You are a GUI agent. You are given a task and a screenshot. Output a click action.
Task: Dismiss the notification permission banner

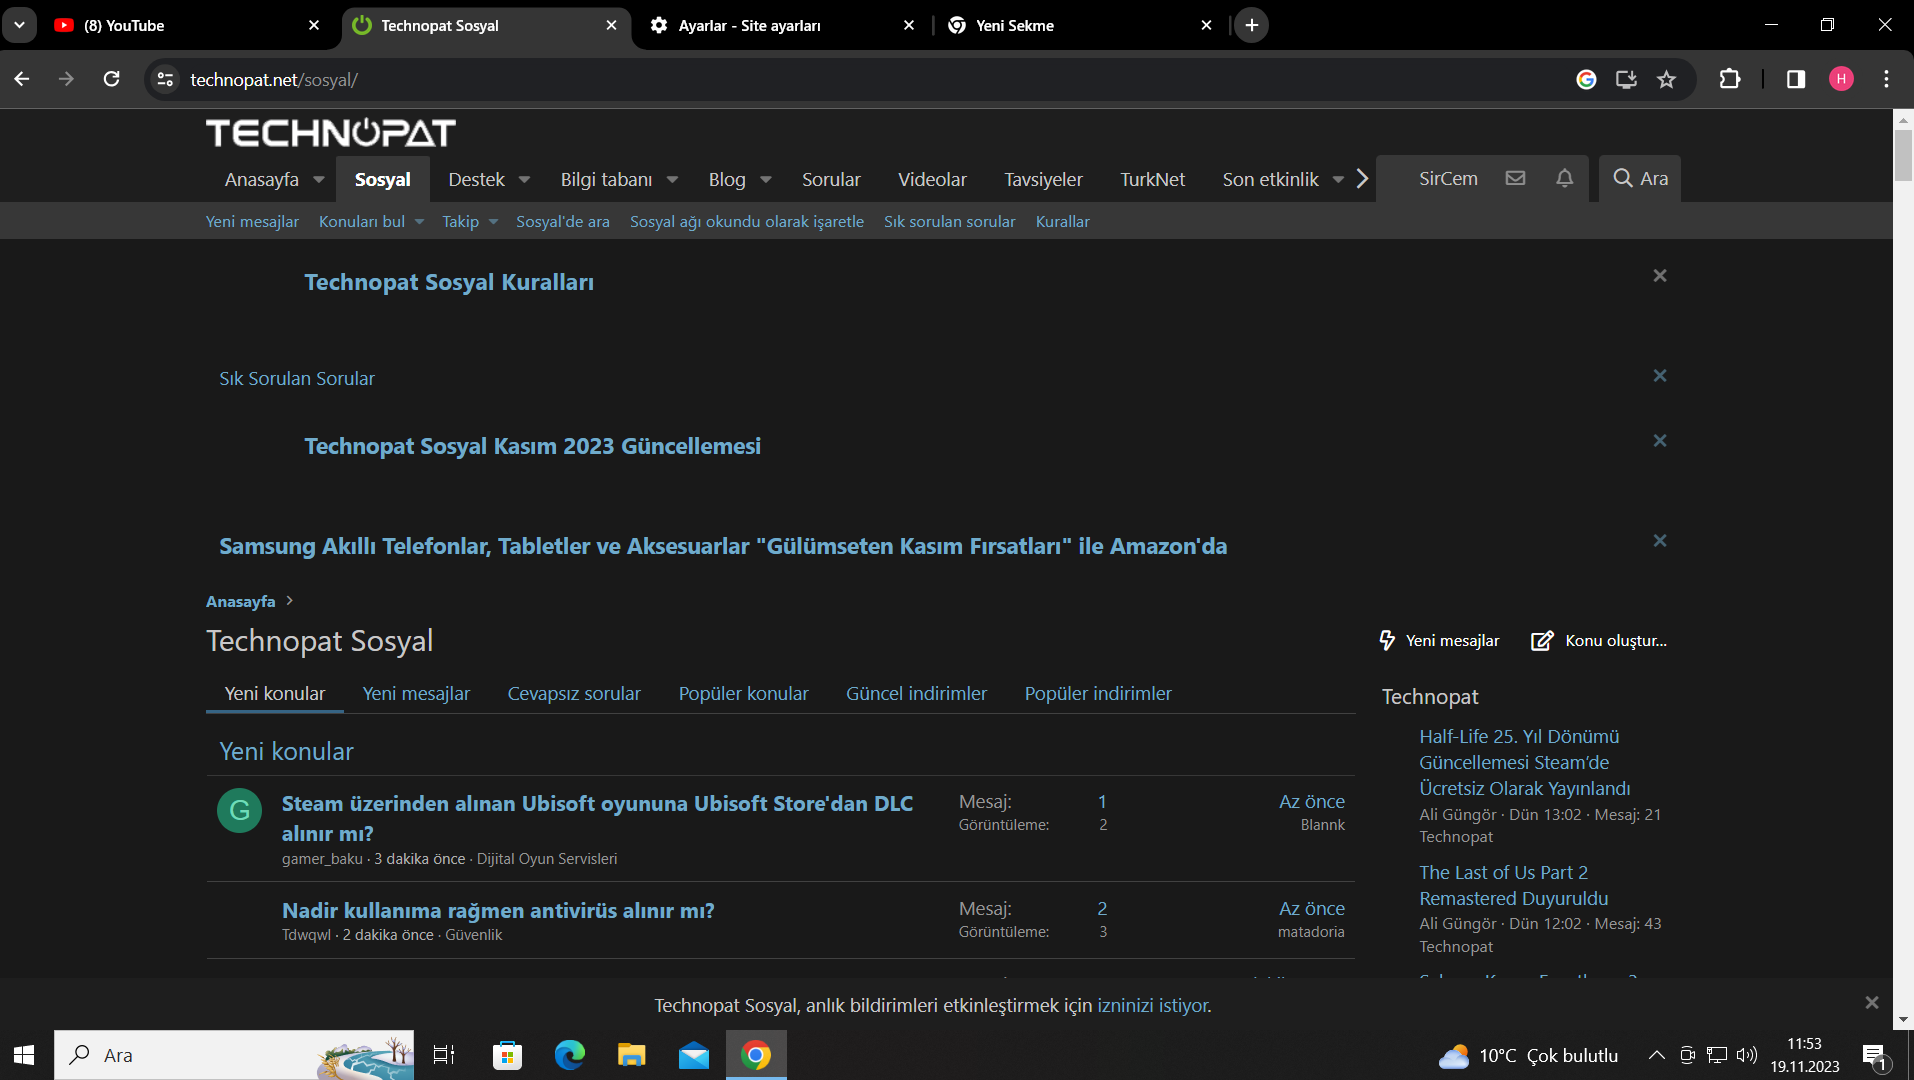point(1872,1002)
